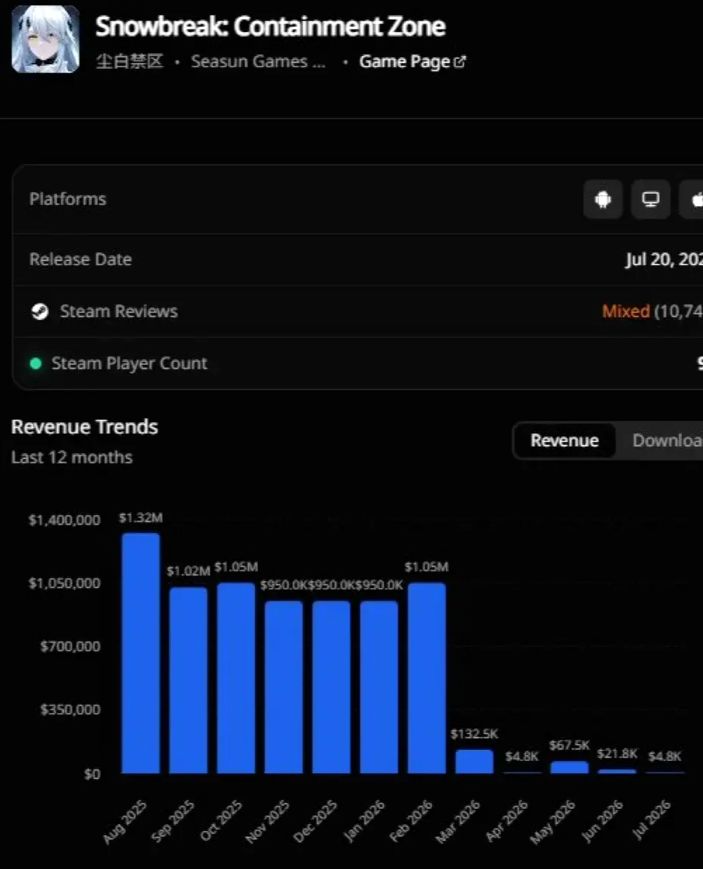This screenshot has height=869, width=703.
Task: Click the Platforms label
Action: coord(68,199)
